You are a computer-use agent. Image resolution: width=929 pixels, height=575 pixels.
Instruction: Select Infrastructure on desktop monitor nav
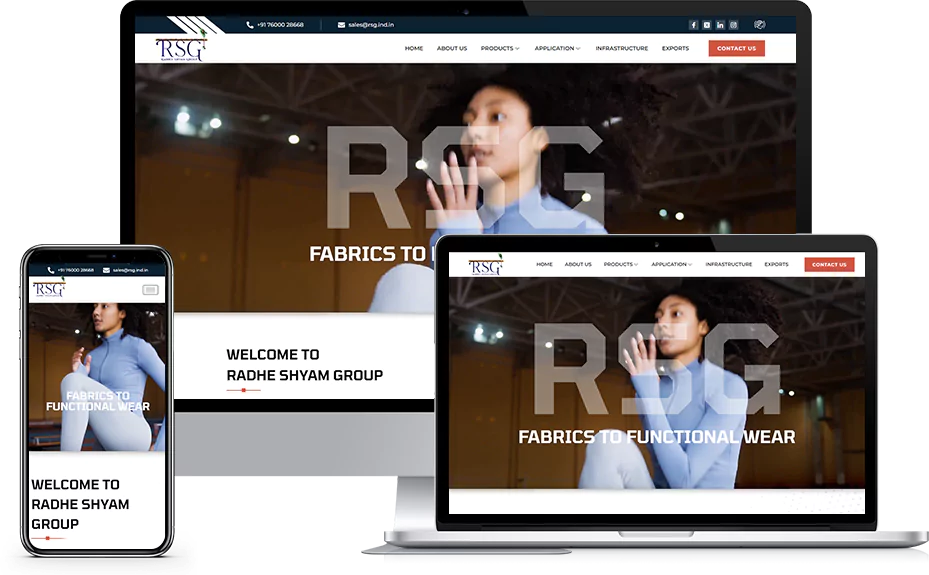click(622, 49)
